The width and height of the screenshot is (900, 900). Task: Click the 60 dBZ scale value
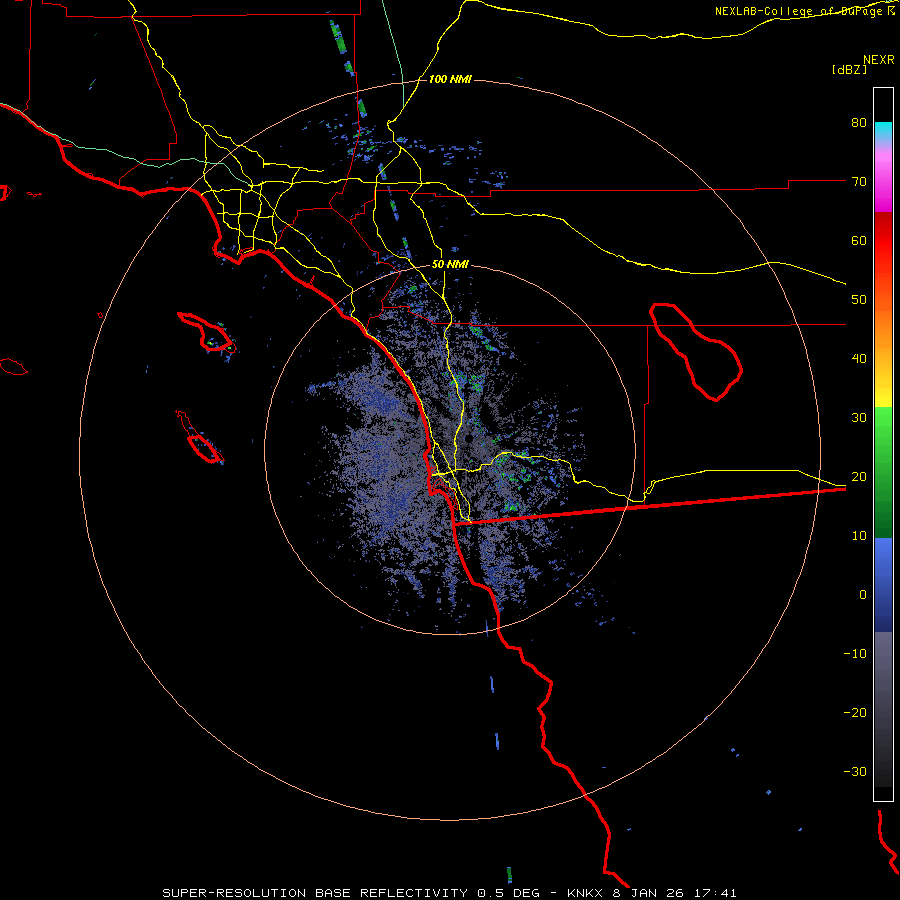(x=859, y=240)
